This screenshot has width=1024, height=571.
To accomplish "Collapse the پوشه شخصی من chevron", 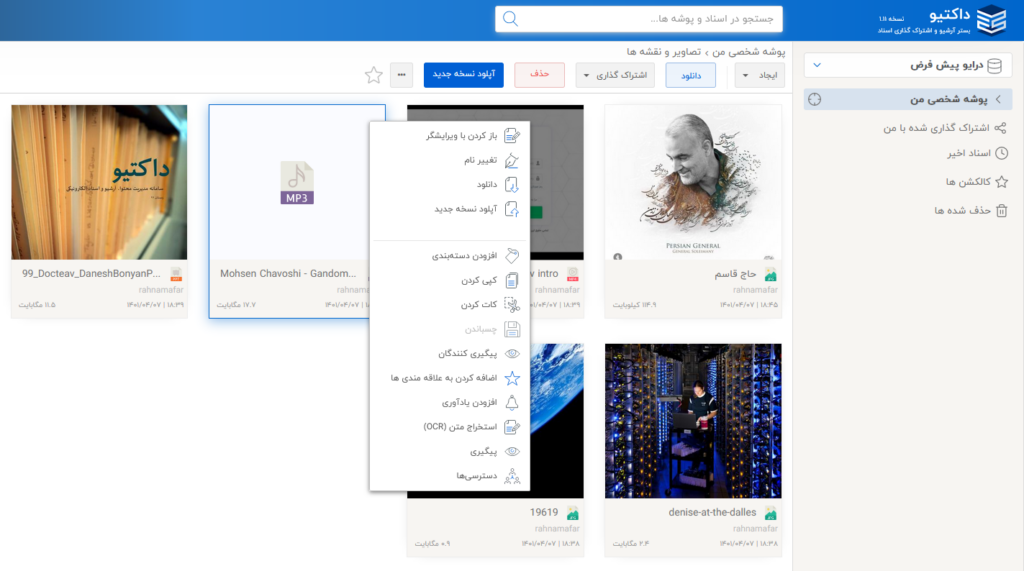I will click(998, 99).
